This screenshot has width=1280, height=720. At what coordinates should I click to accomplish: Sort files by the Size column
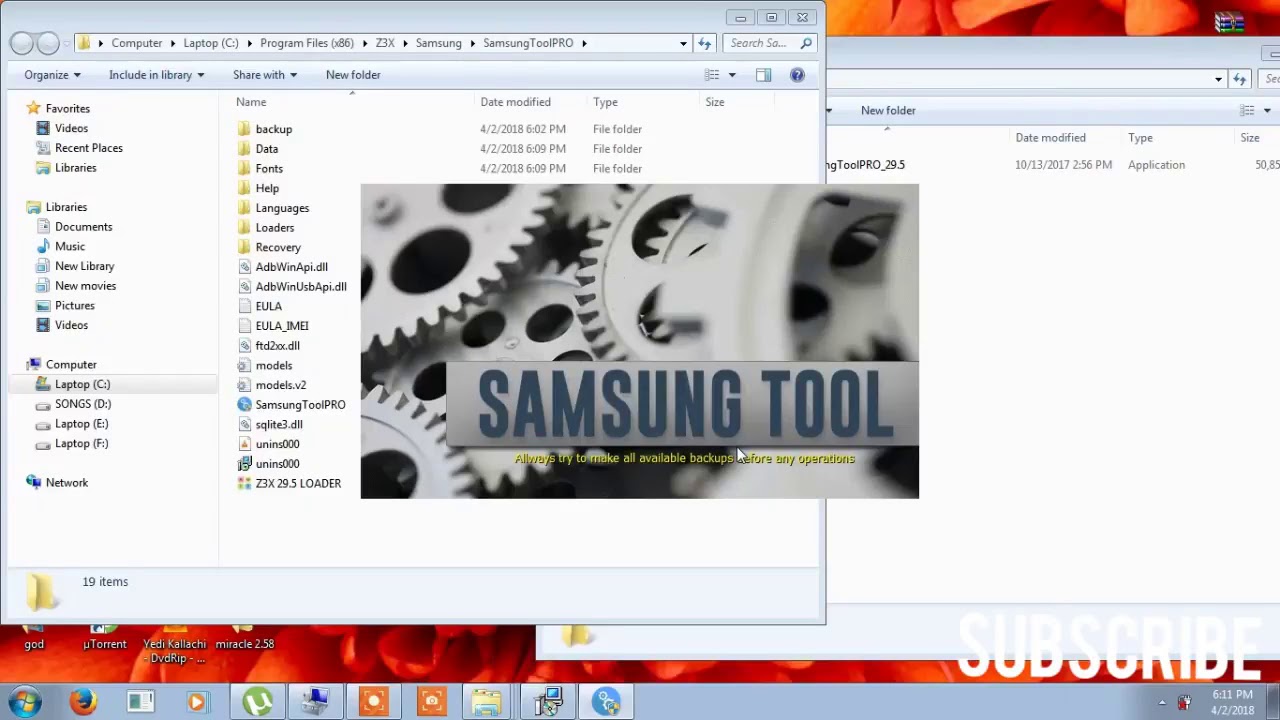click(715, 102)
